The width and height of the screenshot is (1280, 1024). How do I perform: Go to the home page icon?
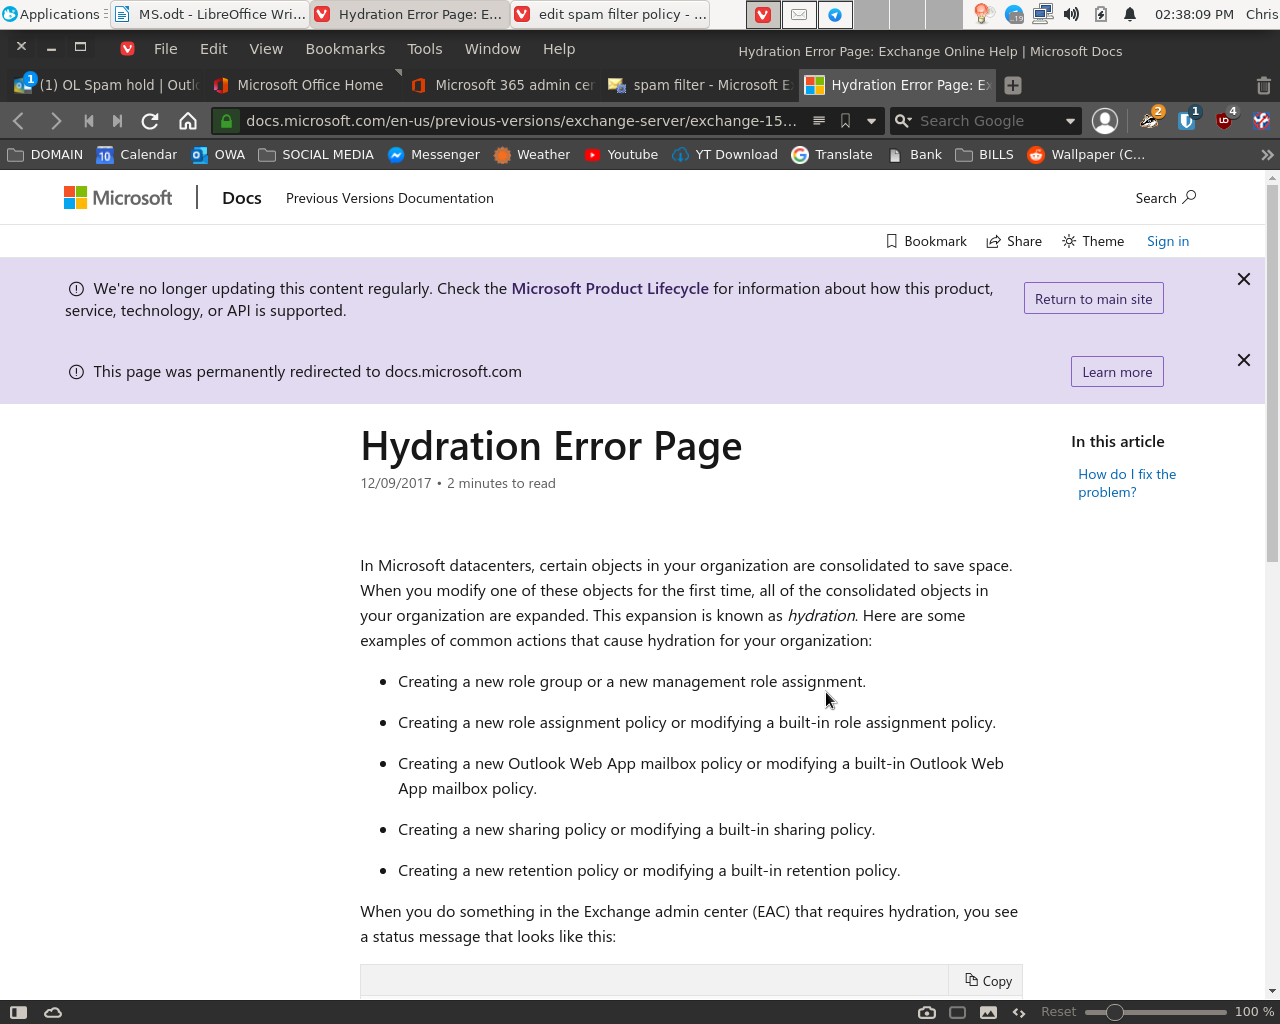(188, 121)
